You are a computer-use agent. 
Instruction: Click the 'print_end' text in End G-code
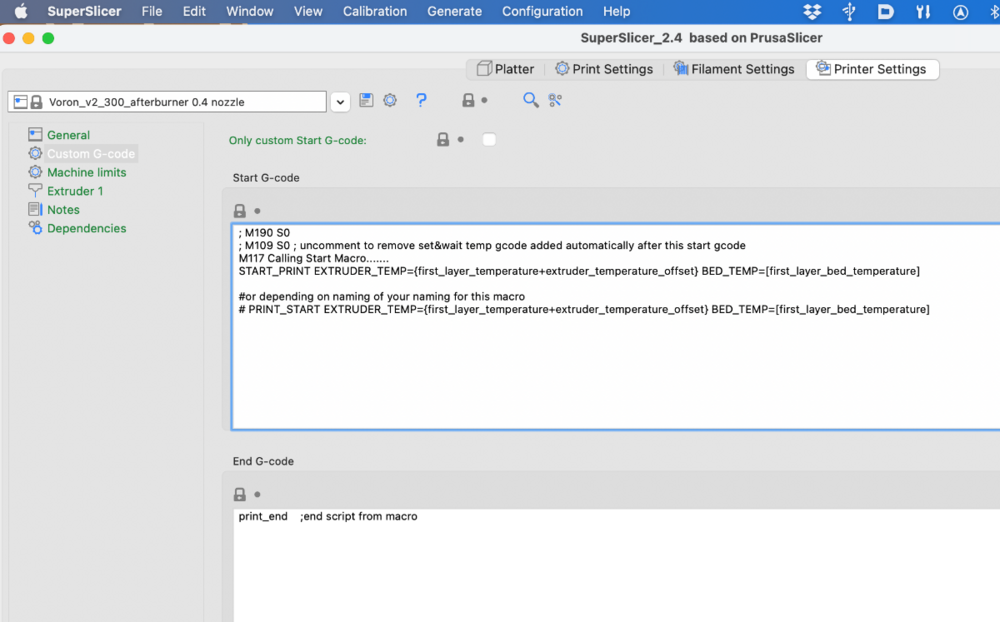click(x=263, y=517)
